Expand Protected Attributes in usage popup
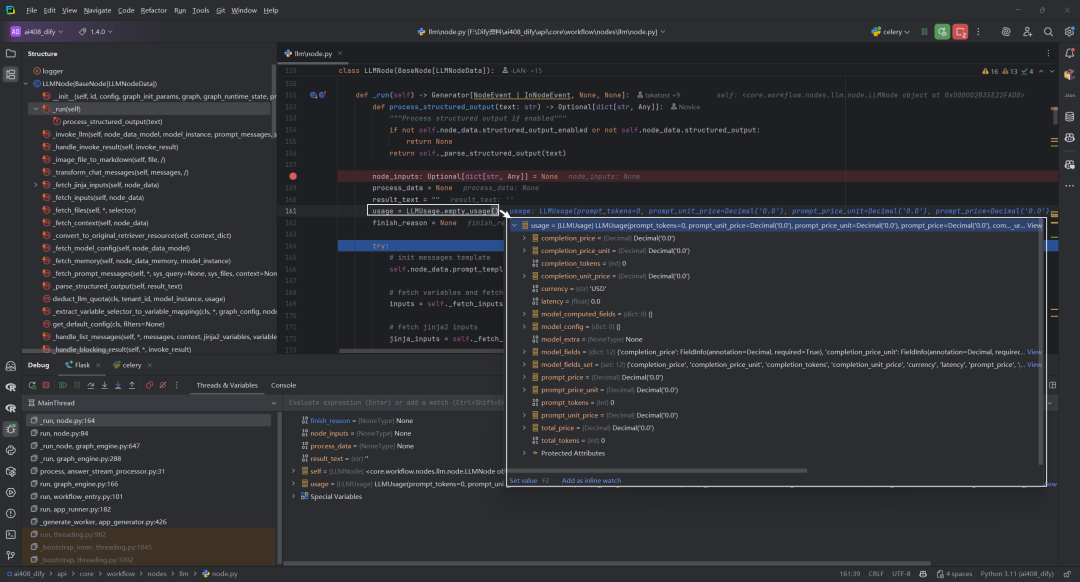The width and height of the screenshot is (1080, 582). click(x=524, y=453)
